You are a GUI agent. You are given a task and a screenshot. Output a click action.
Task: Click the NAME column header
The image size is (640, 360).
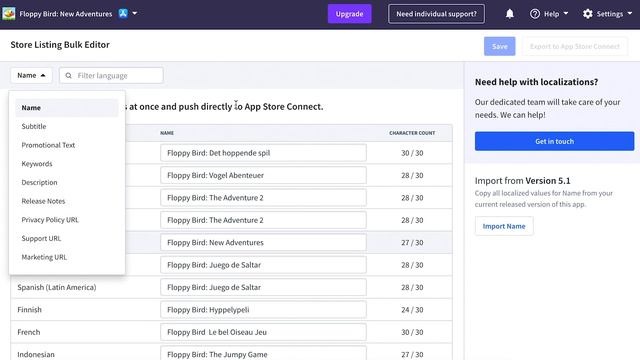click(x=167, y=133)
